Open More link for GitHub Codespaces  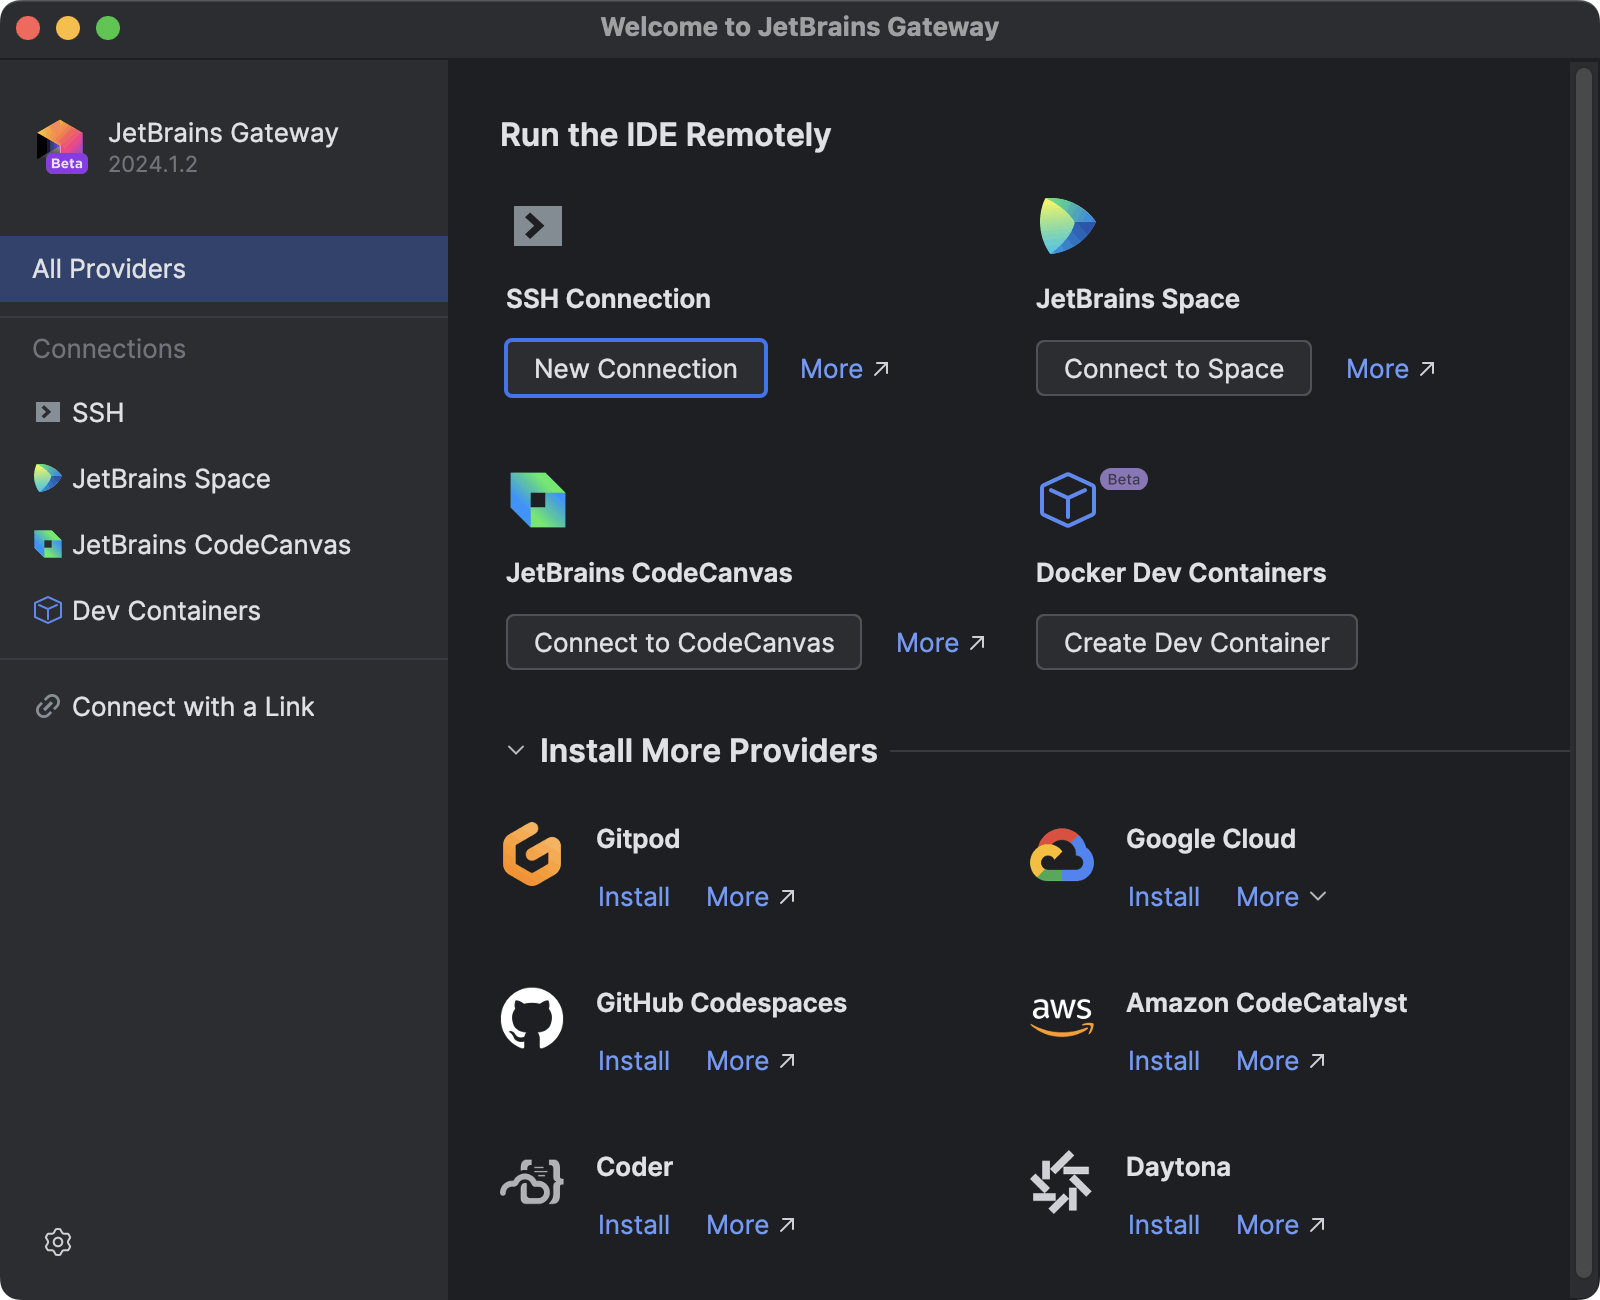(751, 1061)
